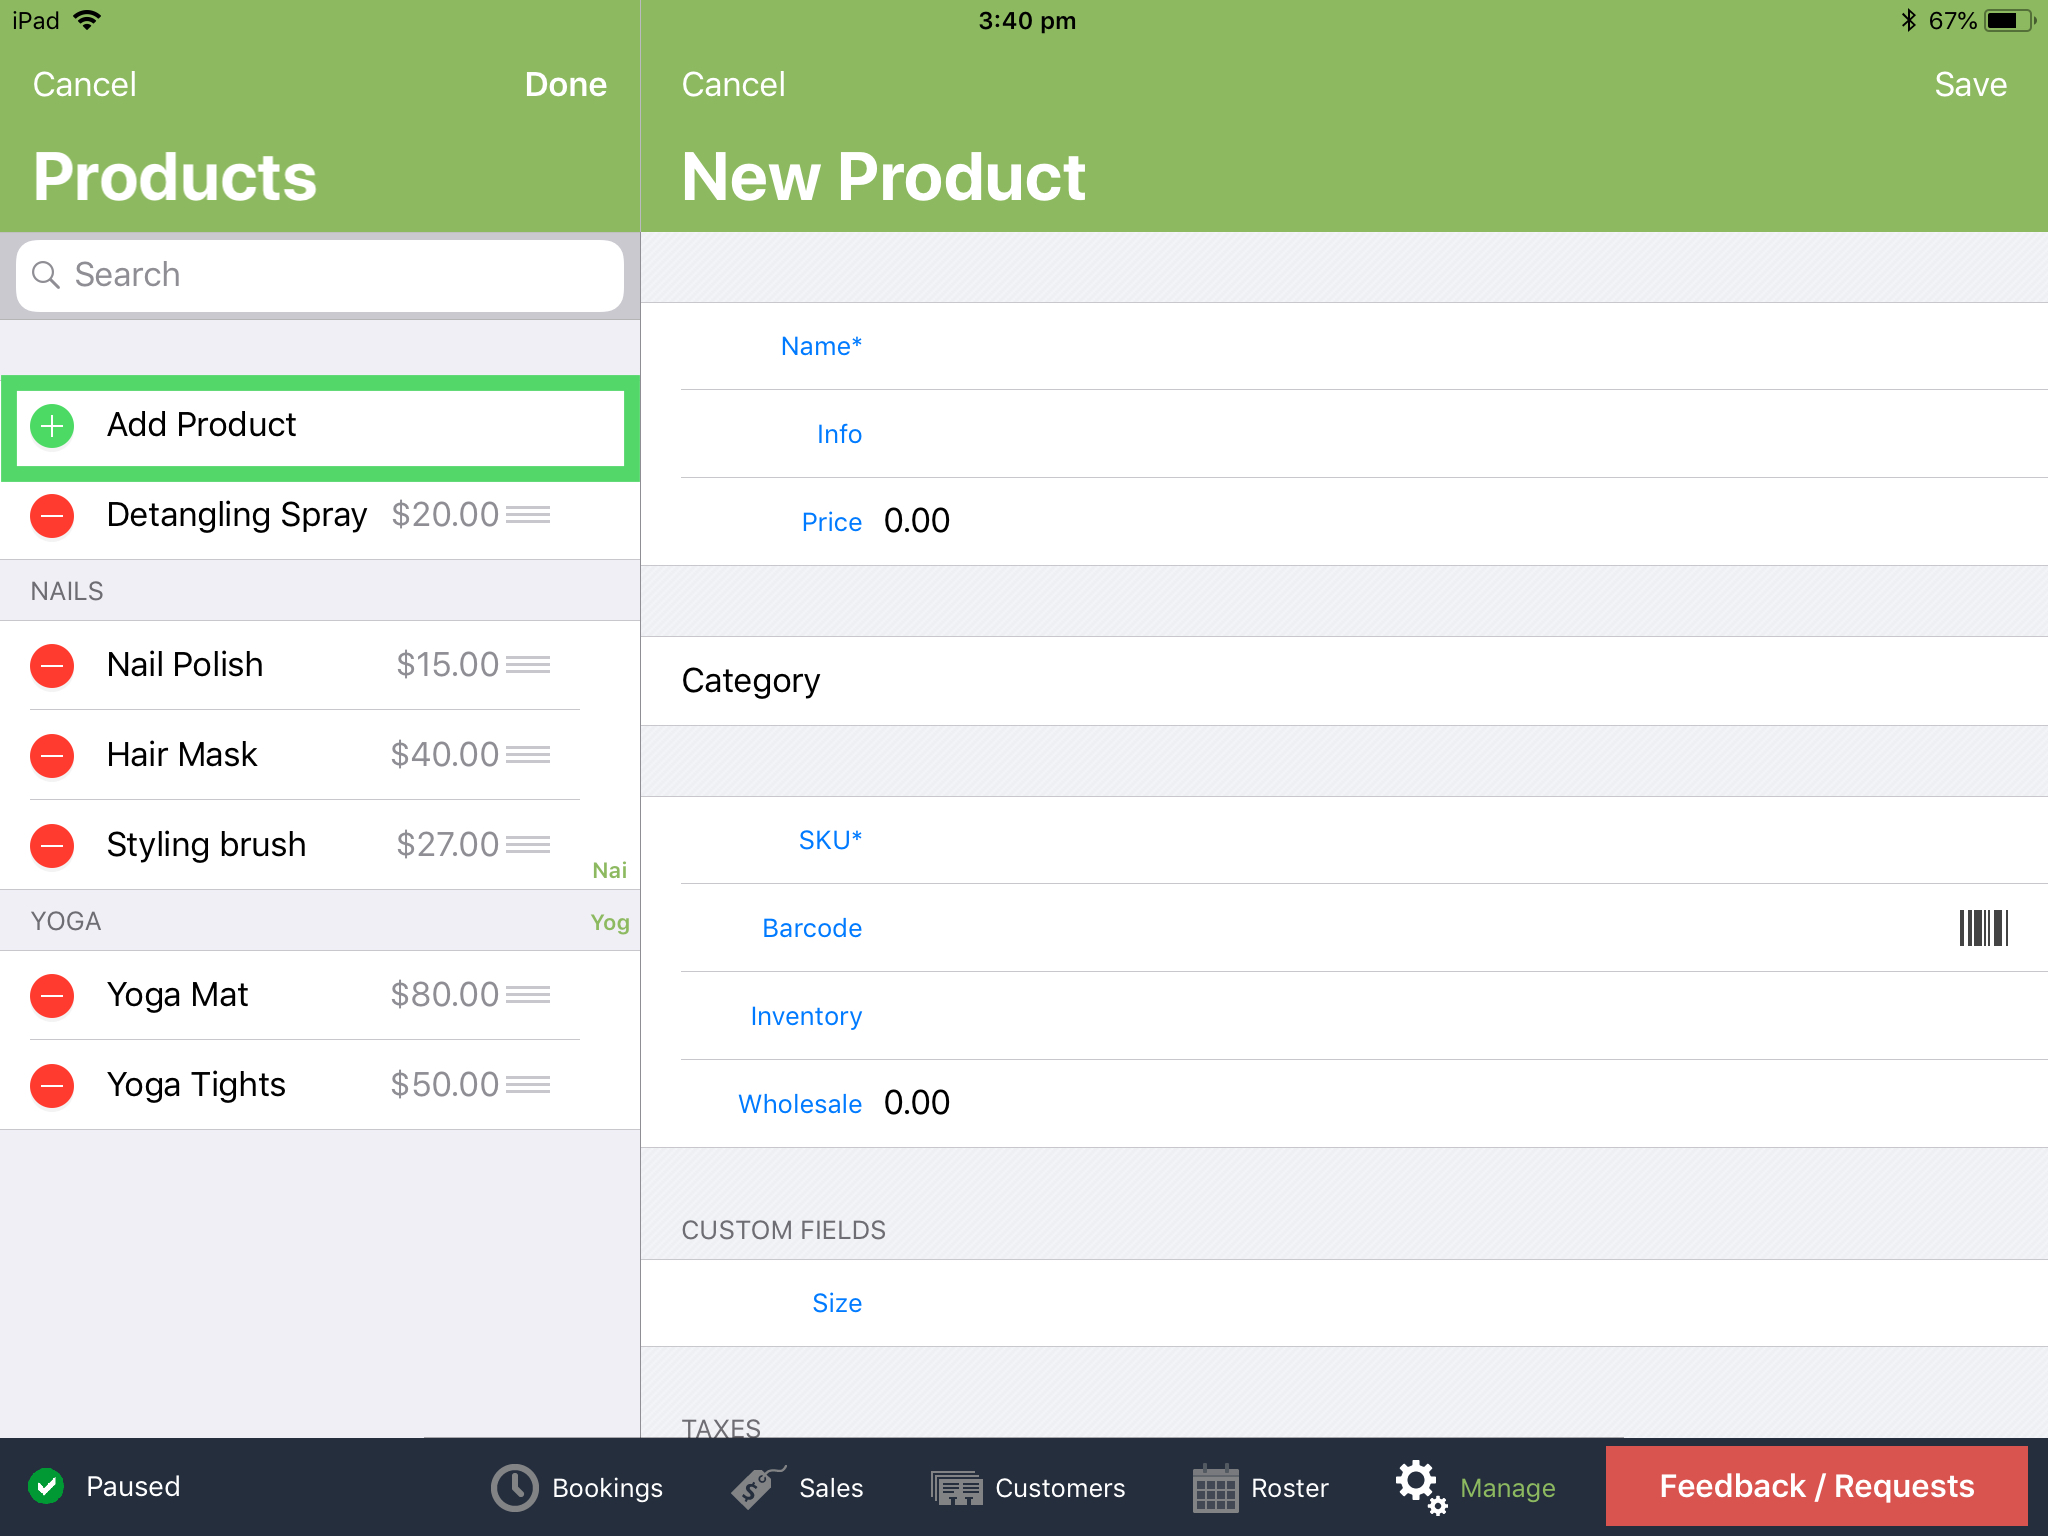
Task: Open the Category selector
Action: point(1344,681)
